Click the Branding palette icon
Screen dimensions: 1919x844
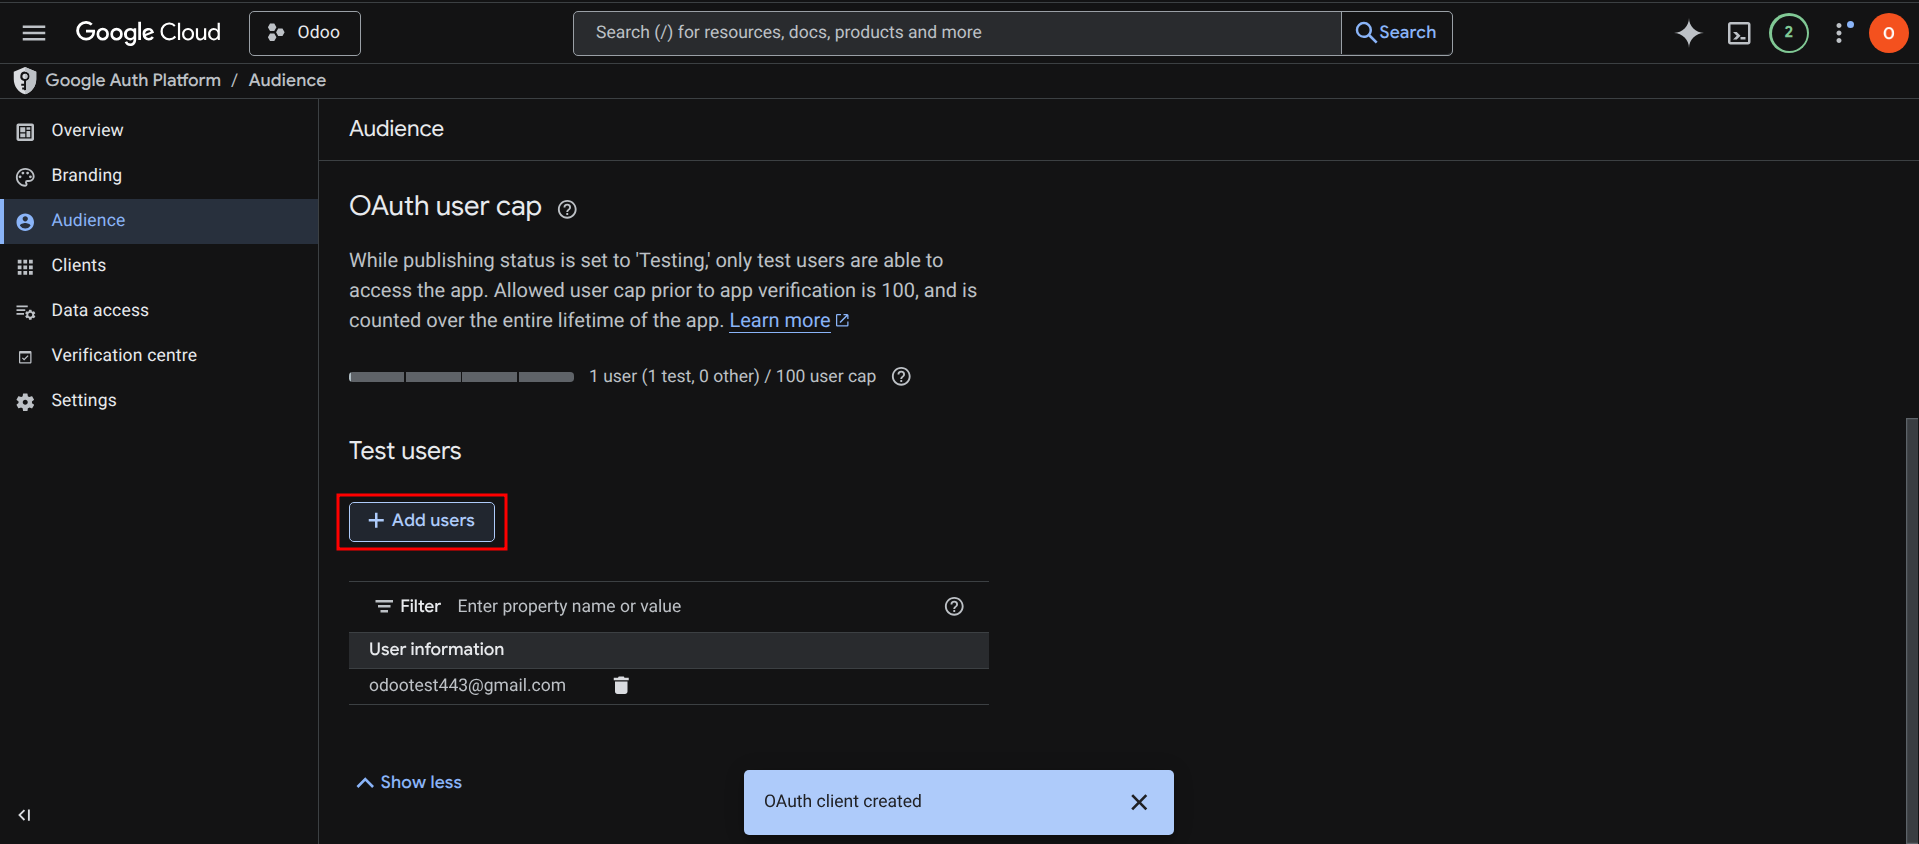pos(26,176)
